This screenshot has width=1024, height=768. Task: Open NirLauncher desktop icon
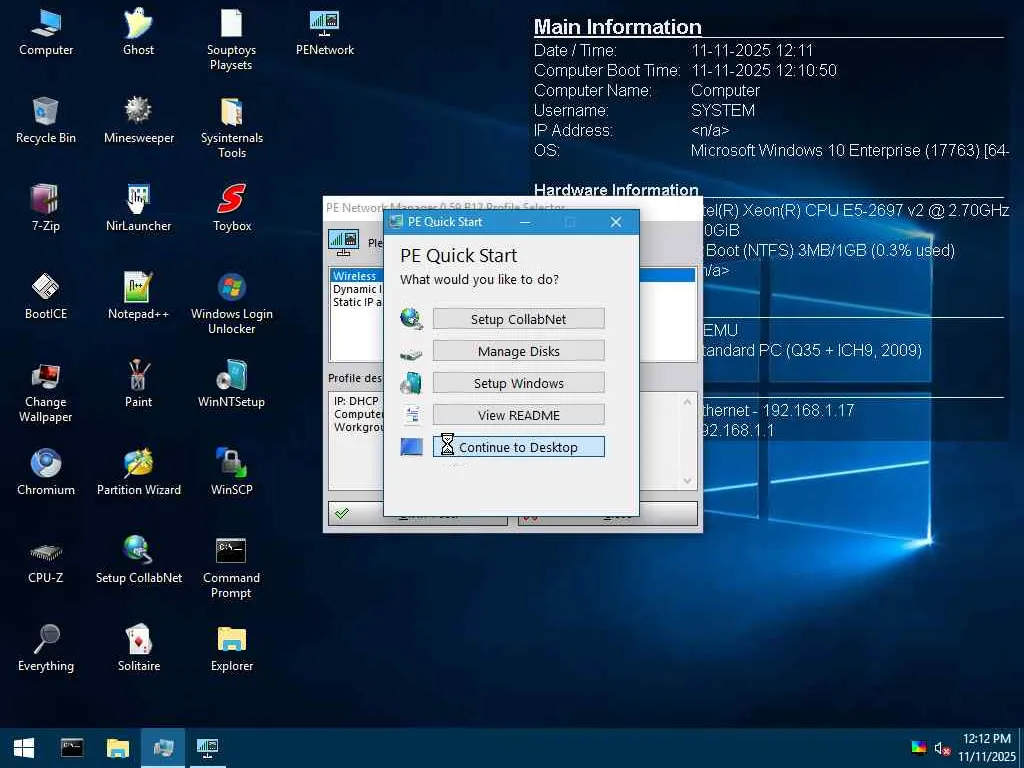pos(138,208)
